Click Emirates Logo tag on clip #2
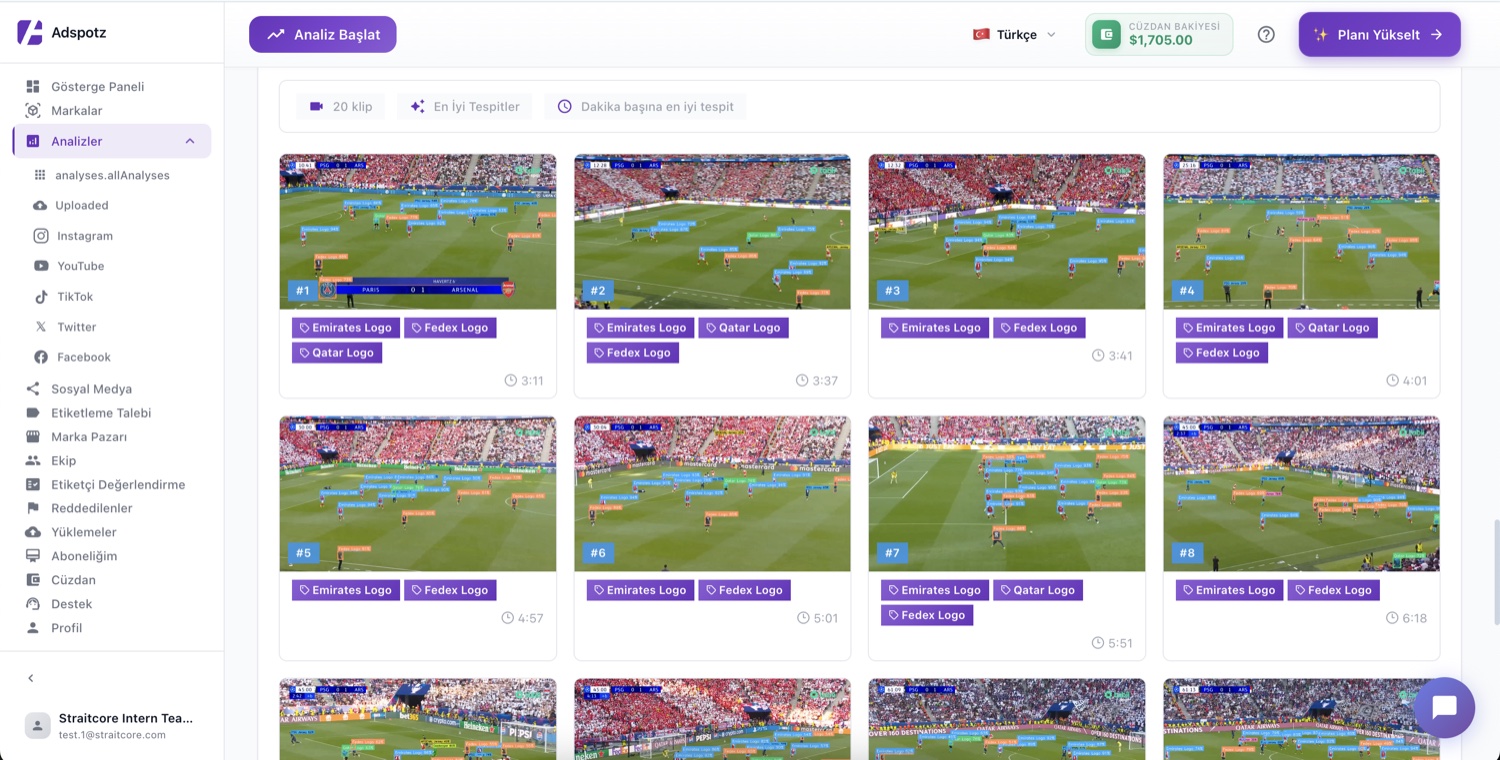Viewport: 1500px width, 760px height. click(x=640, y=328)
